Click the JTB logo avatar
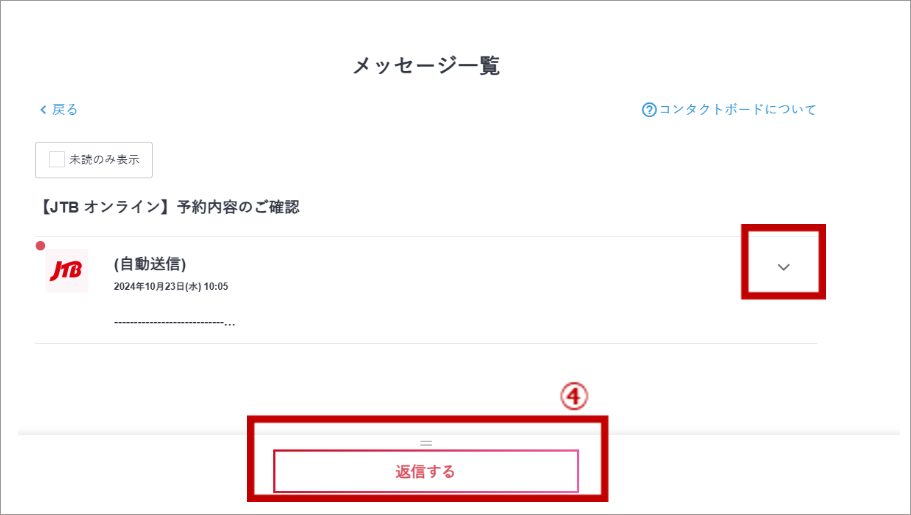Image resolution: width=911 pixels, height=515 pixels. [67, 271]
